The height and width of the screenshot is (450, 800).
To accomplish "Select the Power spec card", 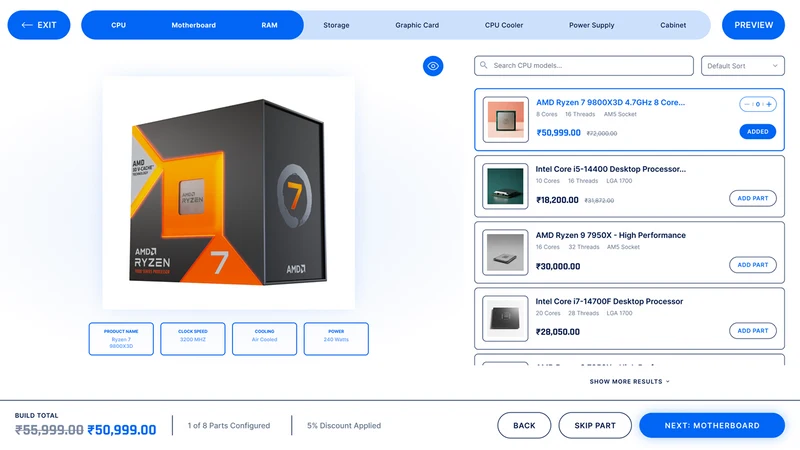I will (336, 339).
